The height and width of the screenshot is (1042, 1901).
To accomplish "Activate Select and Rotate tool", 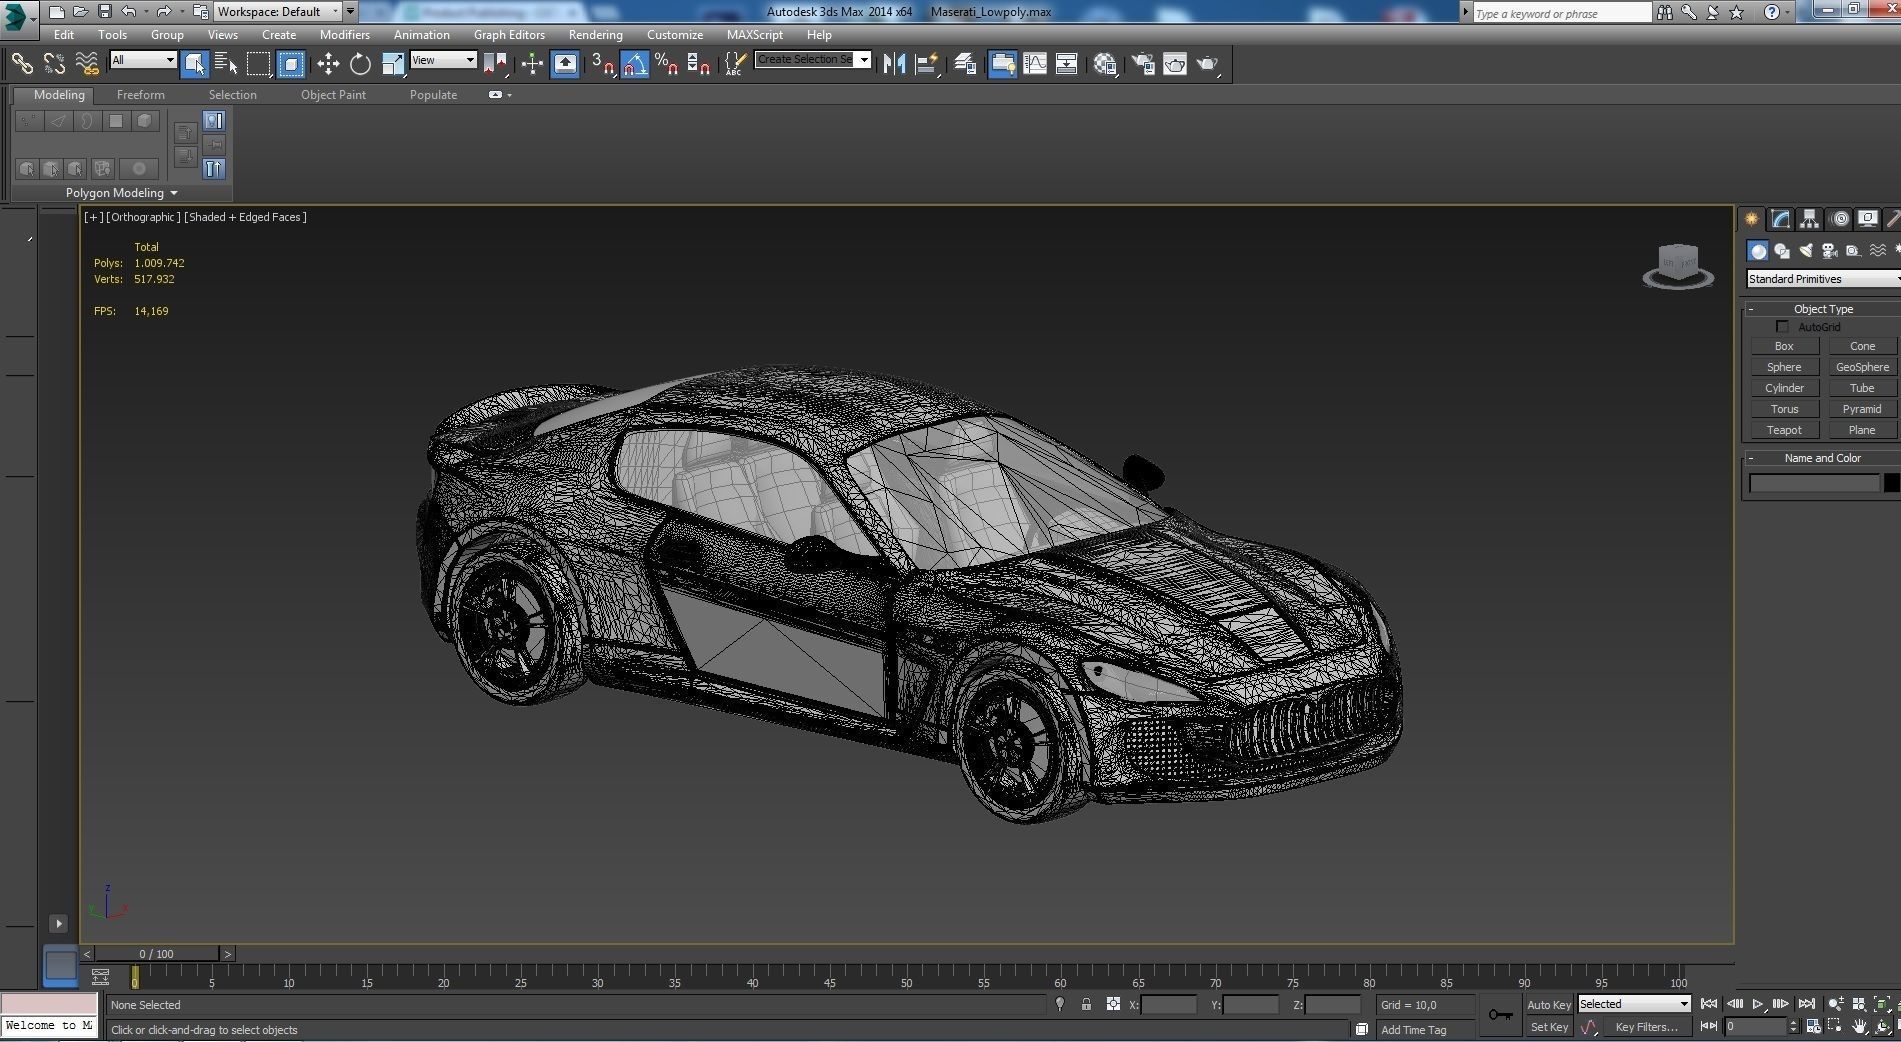I will pyautogui.click(x=360, y=64).
